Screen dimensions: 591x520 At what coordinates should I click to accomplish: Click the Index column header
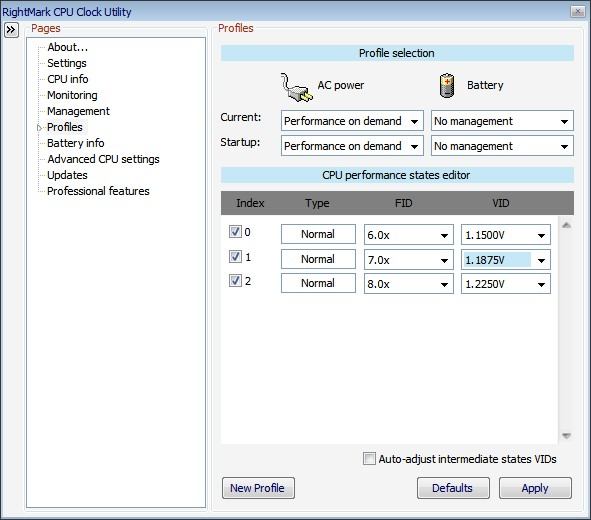[x=250, y=203]
